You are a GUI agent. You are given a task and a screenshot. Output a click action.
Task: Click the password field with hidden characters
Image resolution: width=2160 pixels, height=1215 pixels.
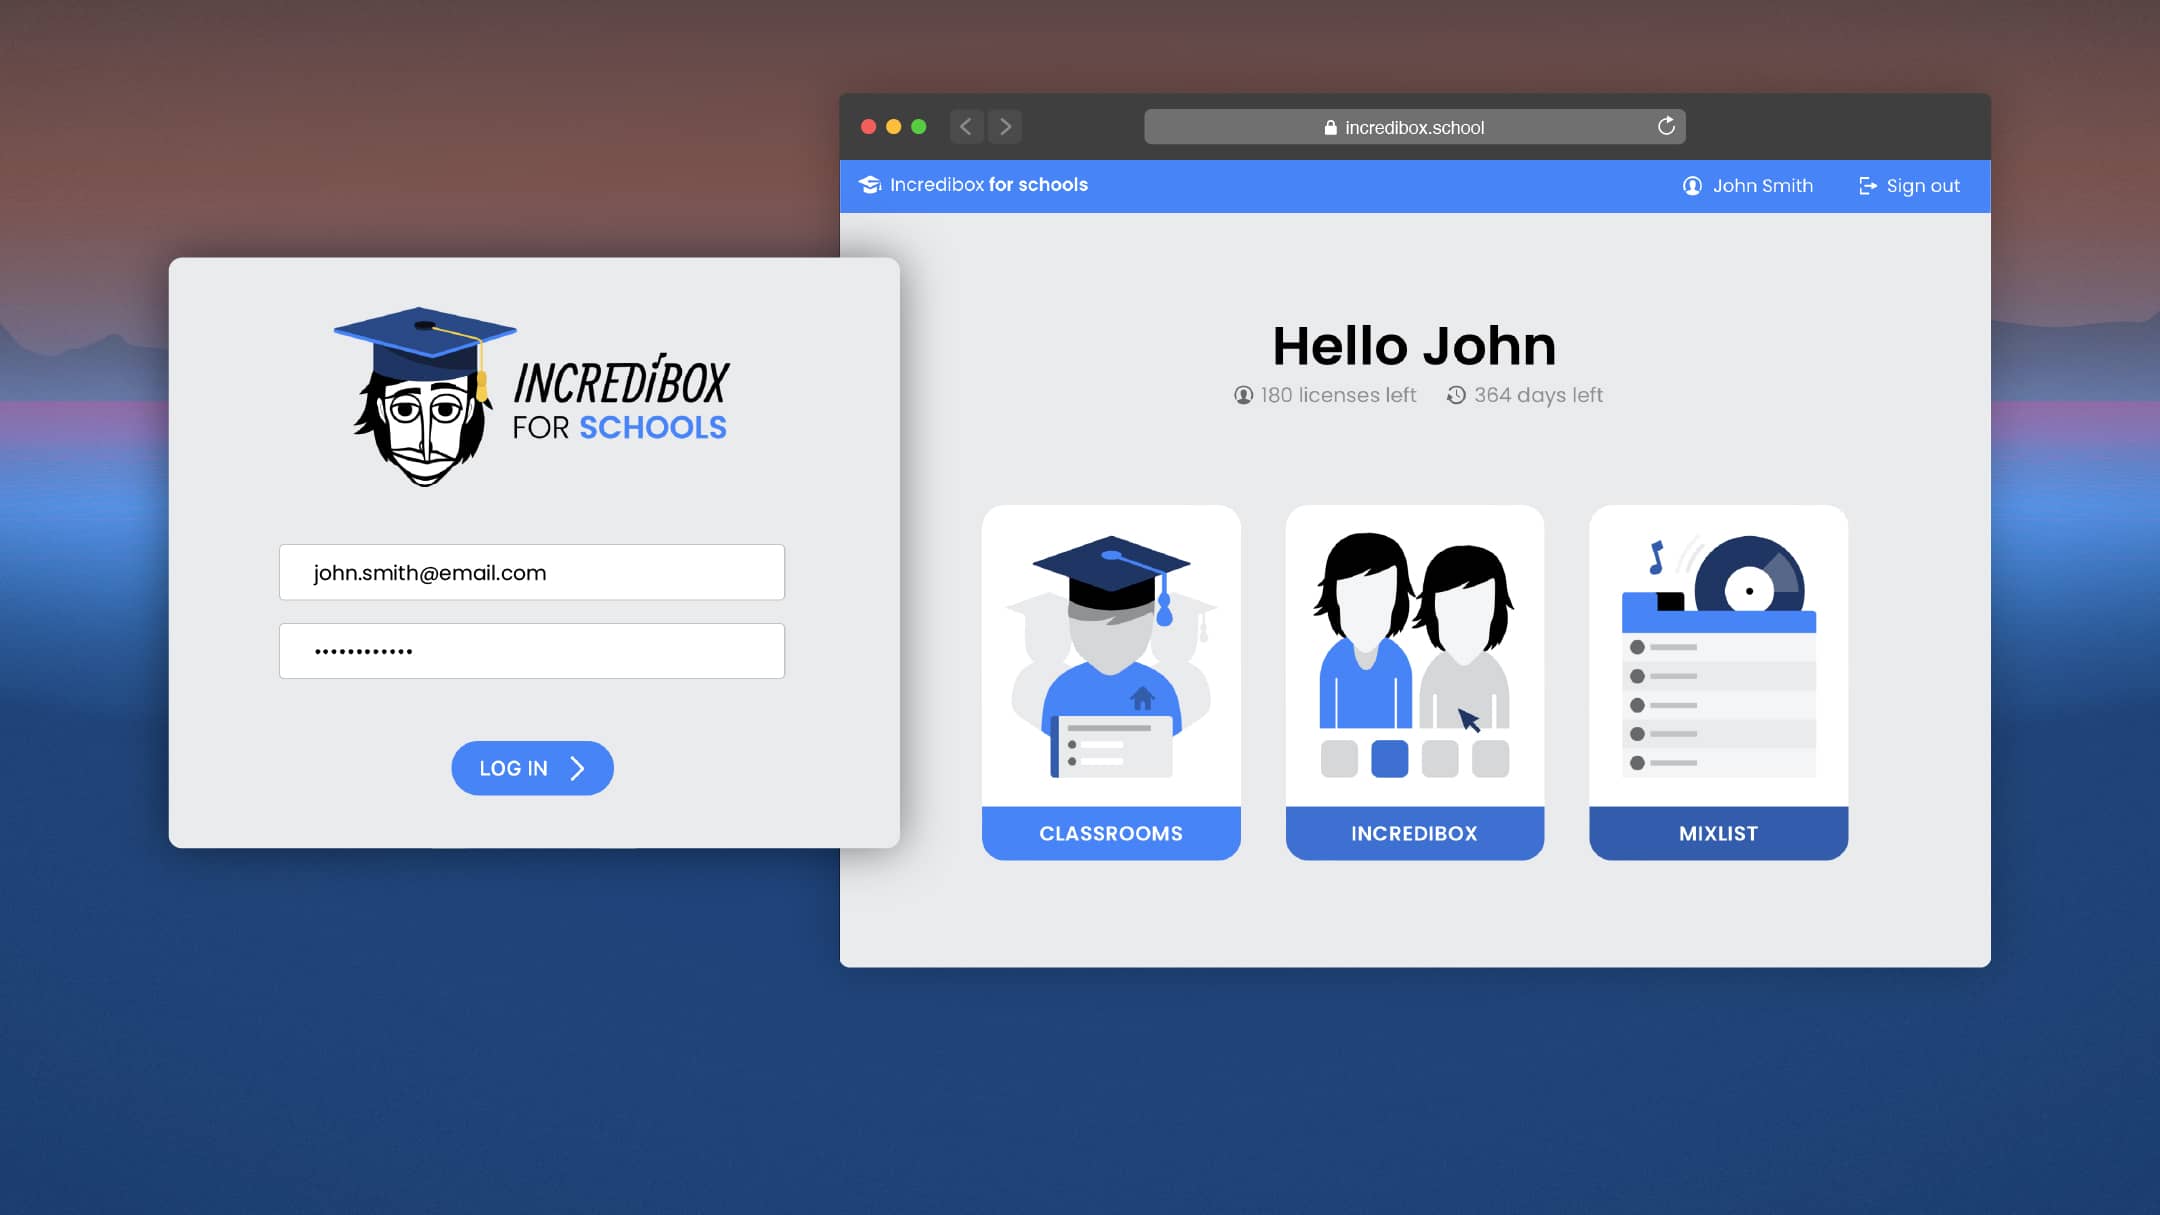coord(531,650)
